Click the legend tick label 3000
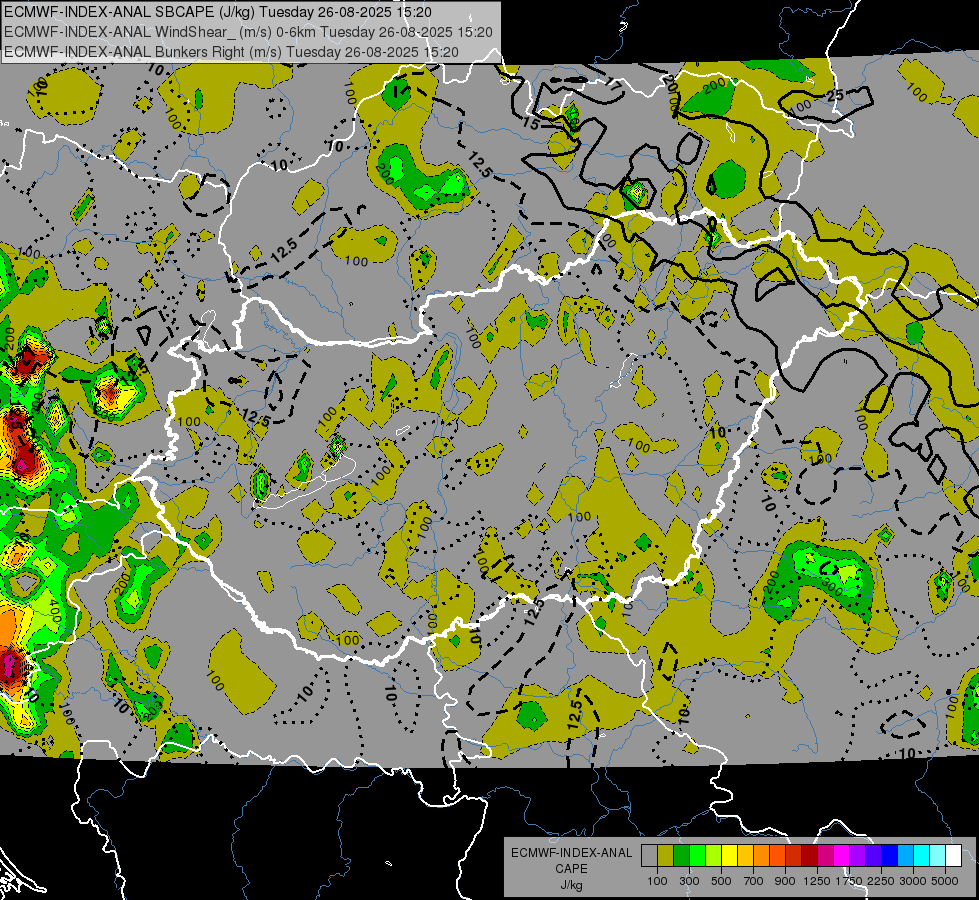Viewport: 979px width, 900px height. (913, 881)
